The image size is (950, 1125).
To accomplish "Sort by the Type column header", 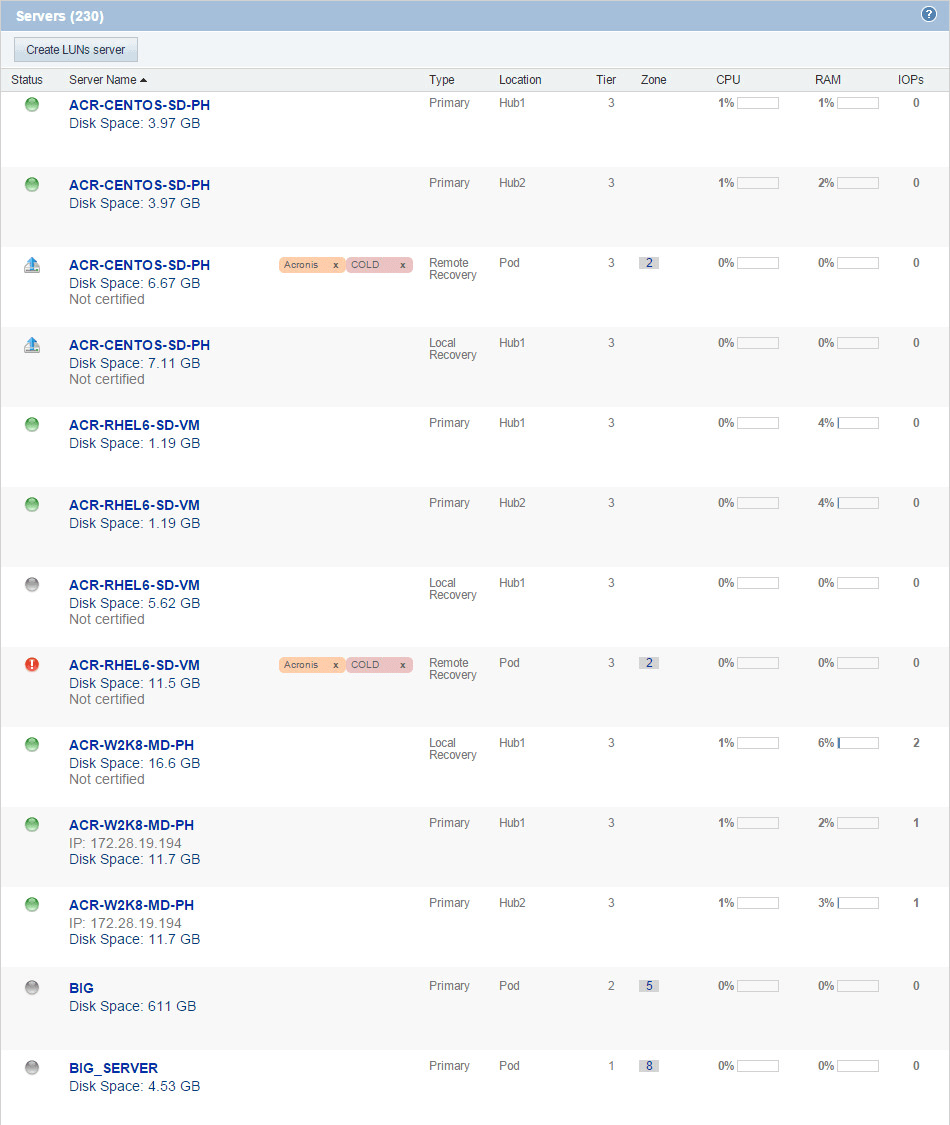I will pos(441,80).
